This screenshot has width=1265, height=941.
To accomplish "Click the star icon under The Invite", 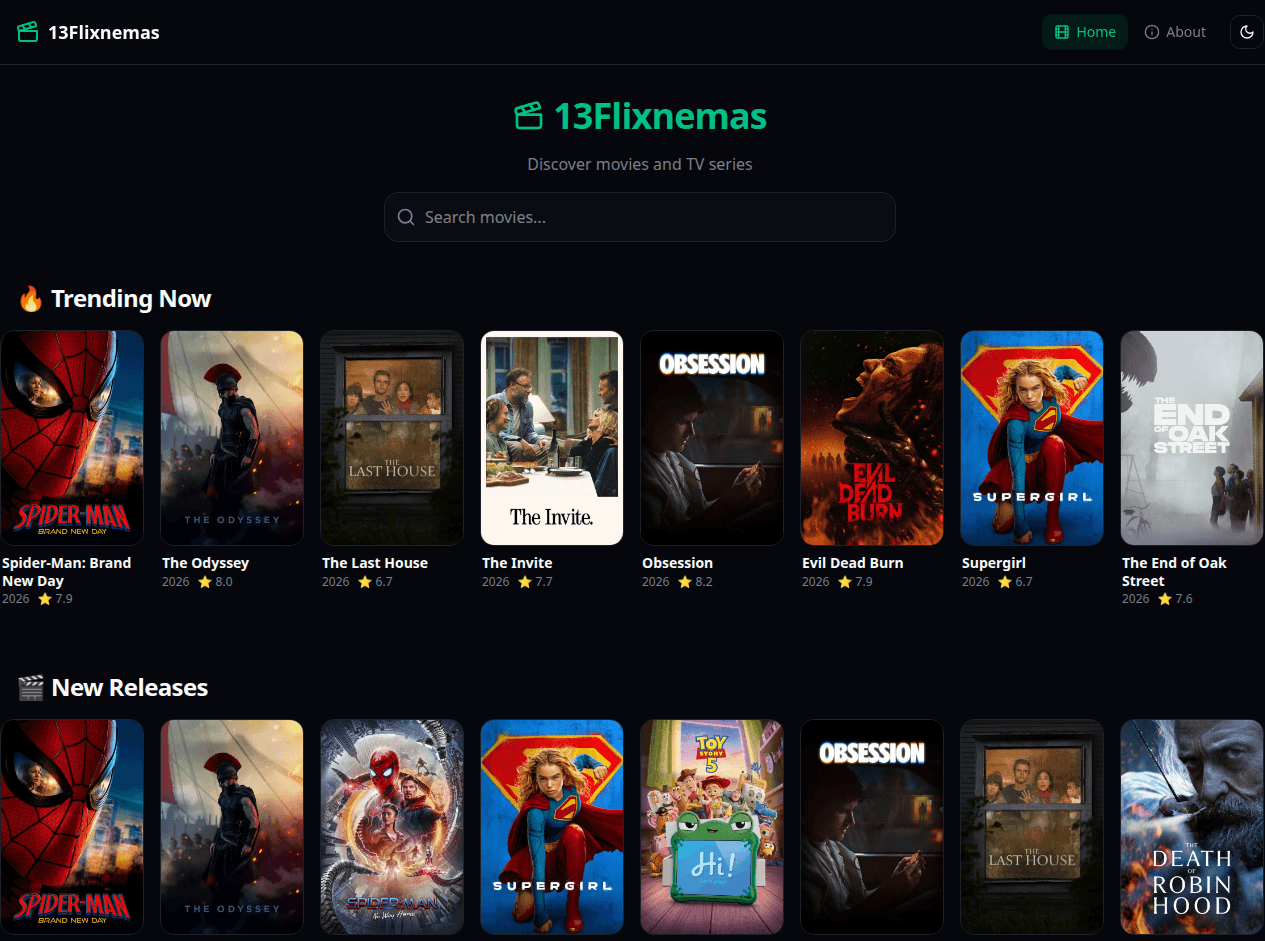I will [525, 582].
